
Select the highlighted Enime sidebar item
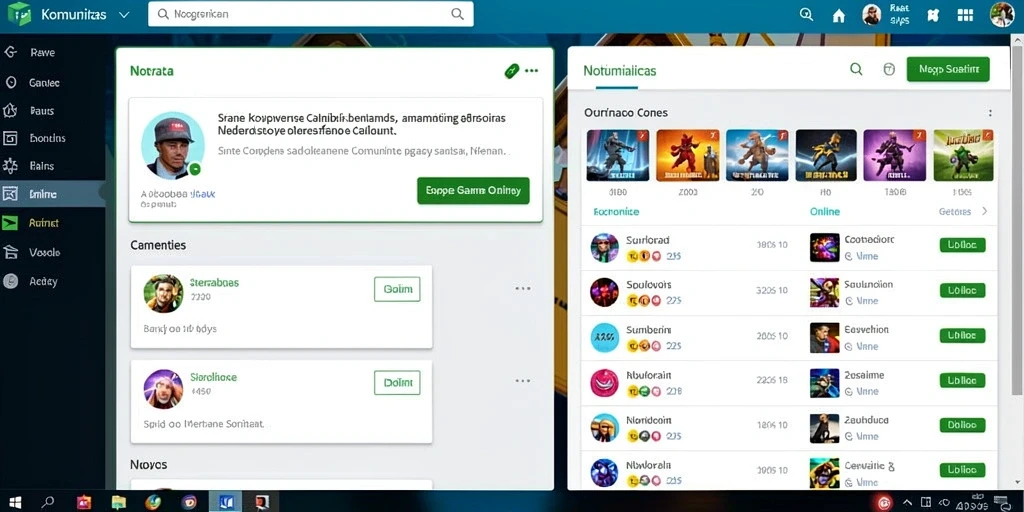[52, 194]
